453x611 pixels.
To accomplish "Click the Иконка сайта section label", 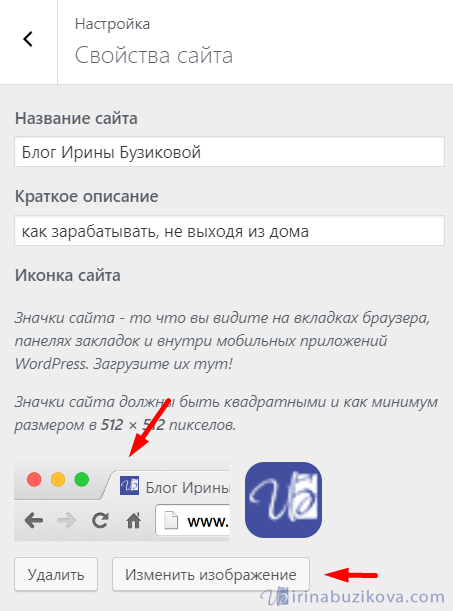I will point(68,275).
